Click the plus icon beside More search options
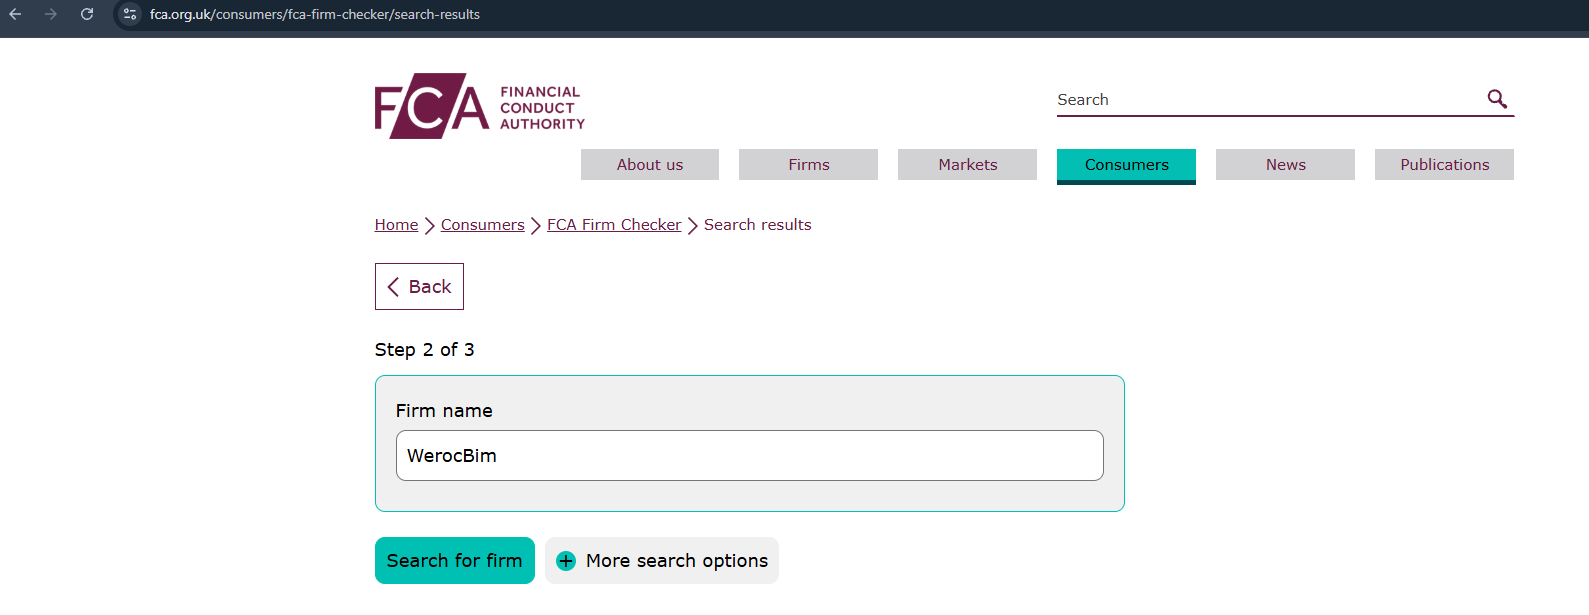The image size is (1589, 615). tap(566, 561)
